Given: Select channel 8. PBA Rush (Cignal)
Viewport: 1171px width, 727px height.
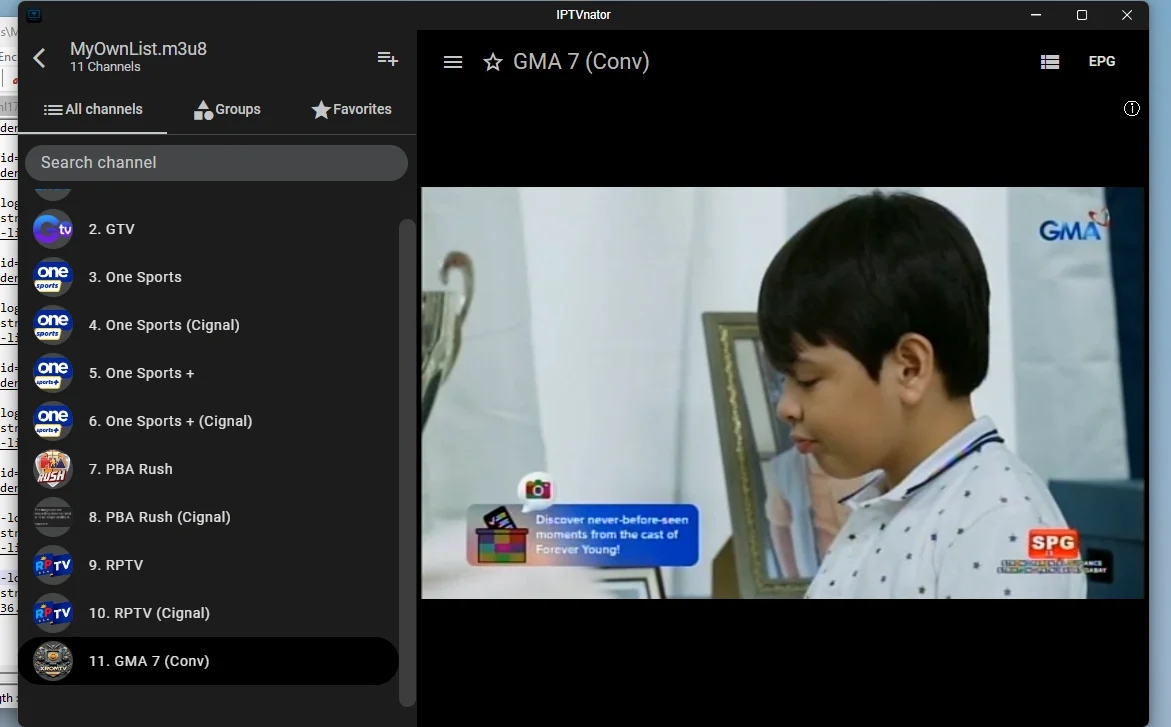Looking at the screenshot, I should tap(209, 517).
